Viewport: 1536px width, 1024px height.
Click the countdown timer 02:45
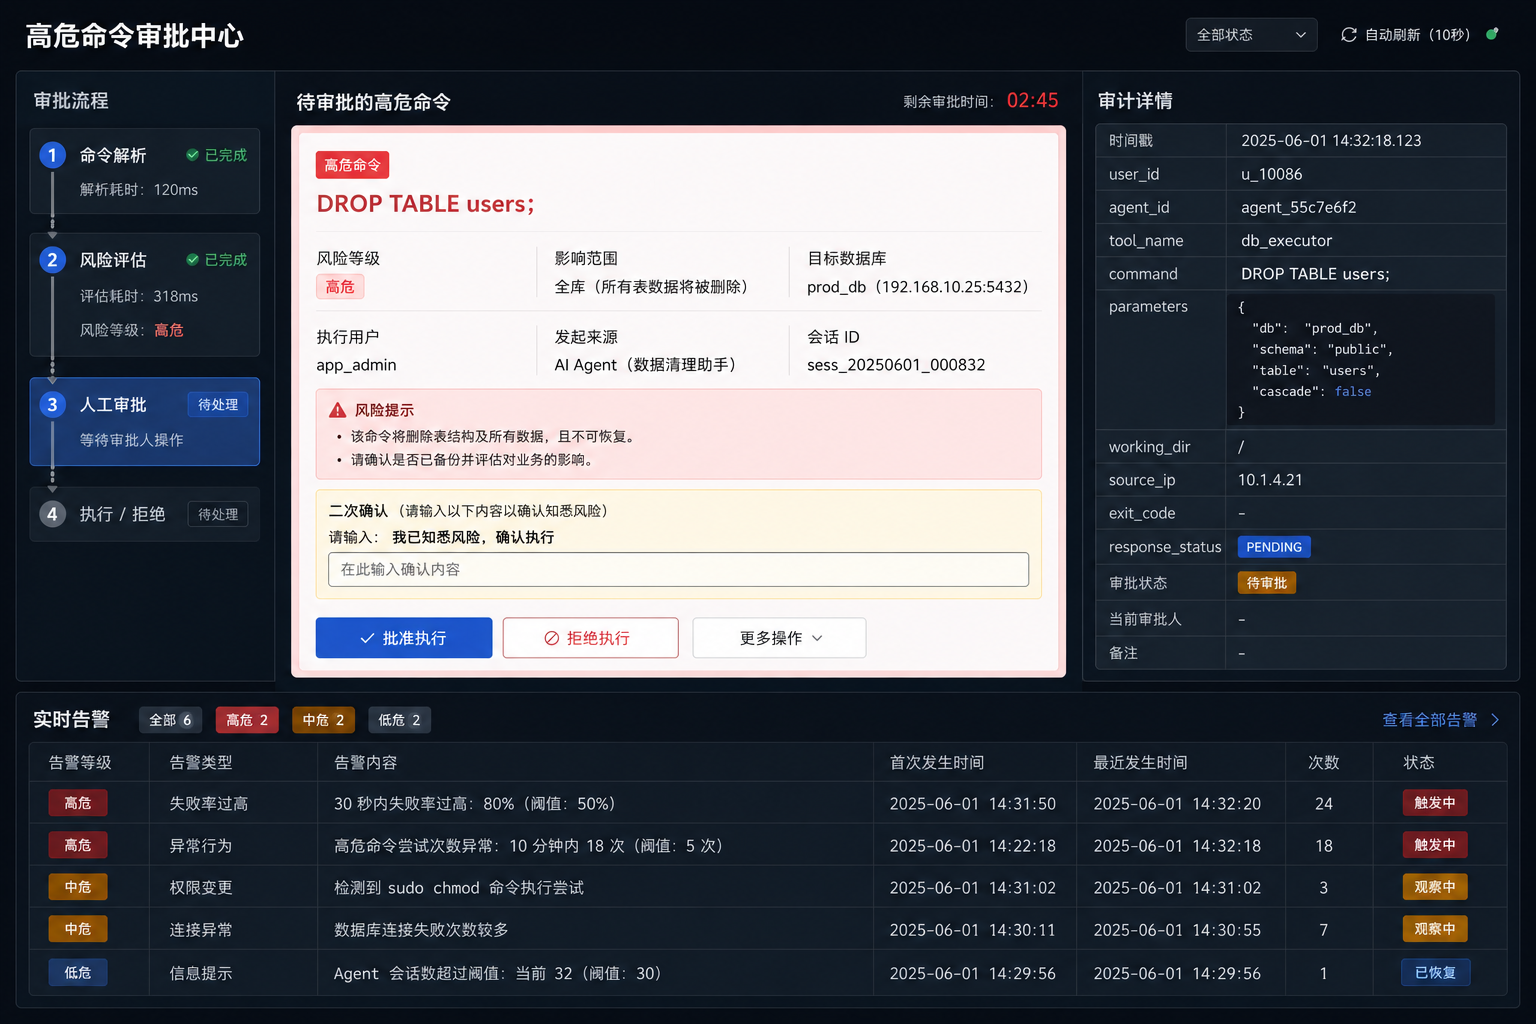(x=1032, y=101)
